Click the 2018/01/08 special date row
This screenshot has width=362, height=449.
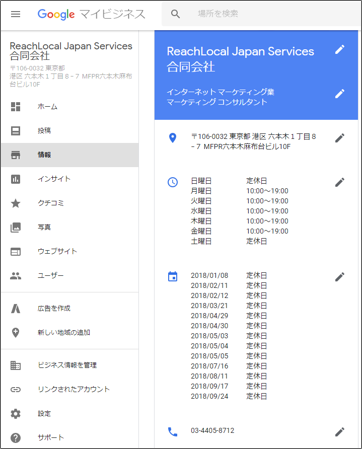229,276
